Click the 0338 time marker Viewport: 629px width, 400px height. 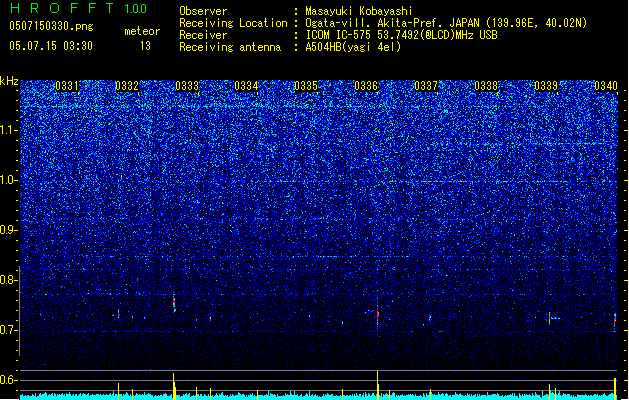(486, 86)
